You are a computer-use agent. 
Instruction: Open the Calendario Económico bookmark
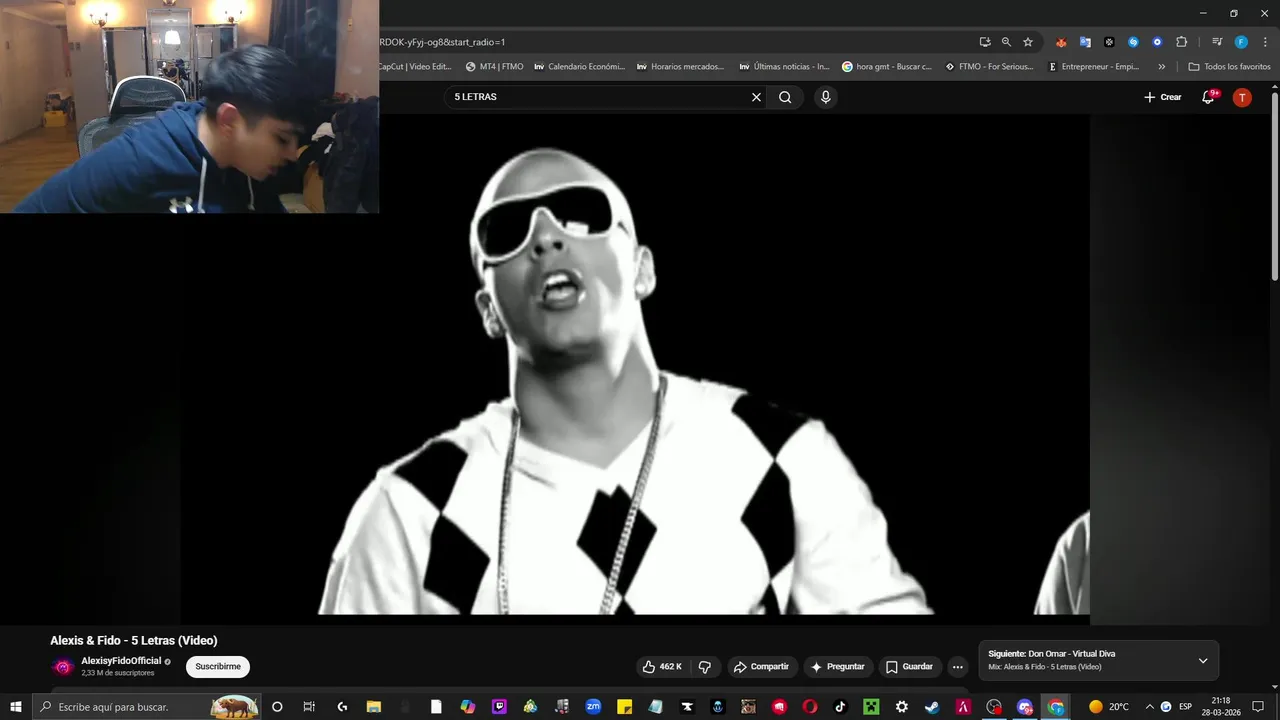[x=579, y=67]
